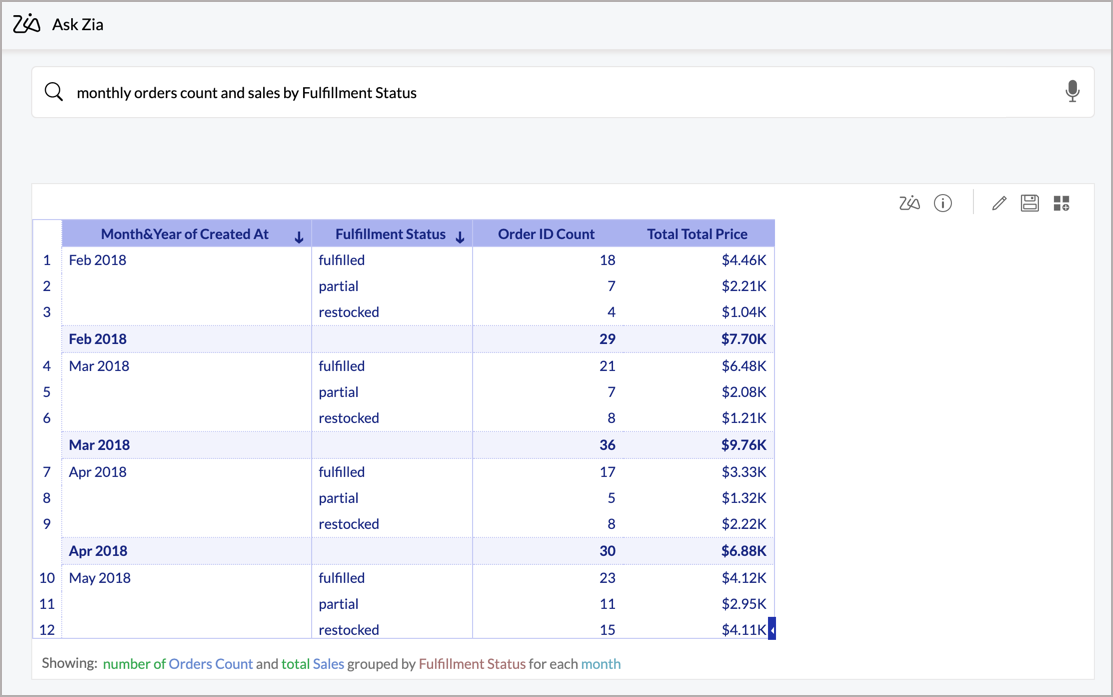Click the Orders Count link in summary
1113x697 pixels.
(210, 663)
